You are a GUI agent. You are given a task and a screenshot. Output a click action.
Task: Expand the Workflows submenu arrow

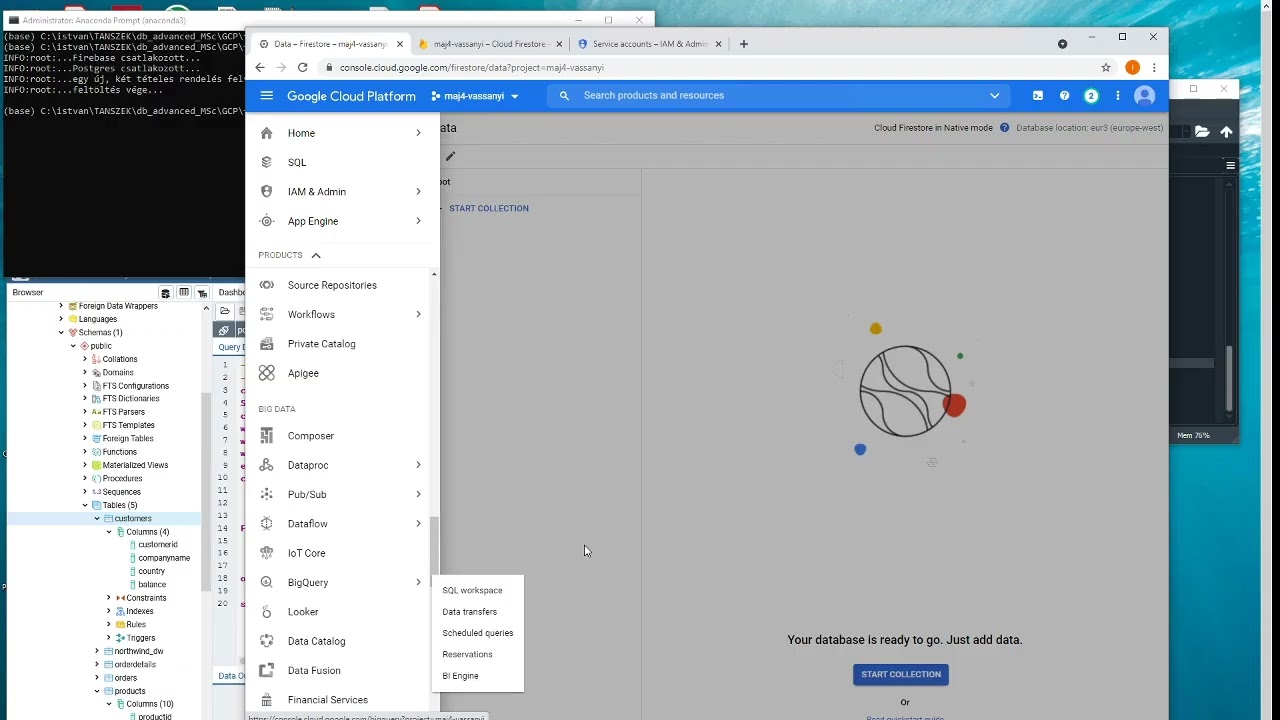click(x=418, y=314)
